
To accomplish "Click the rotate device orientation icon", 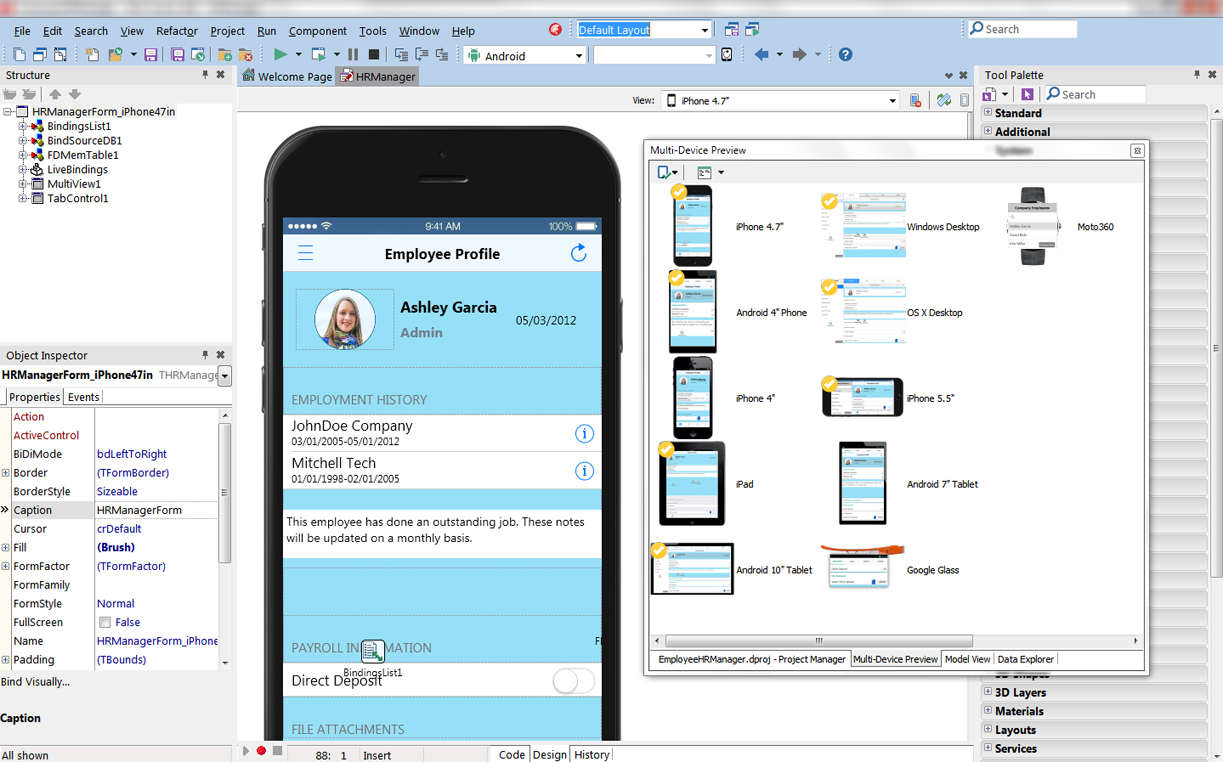I will (943, 100).
